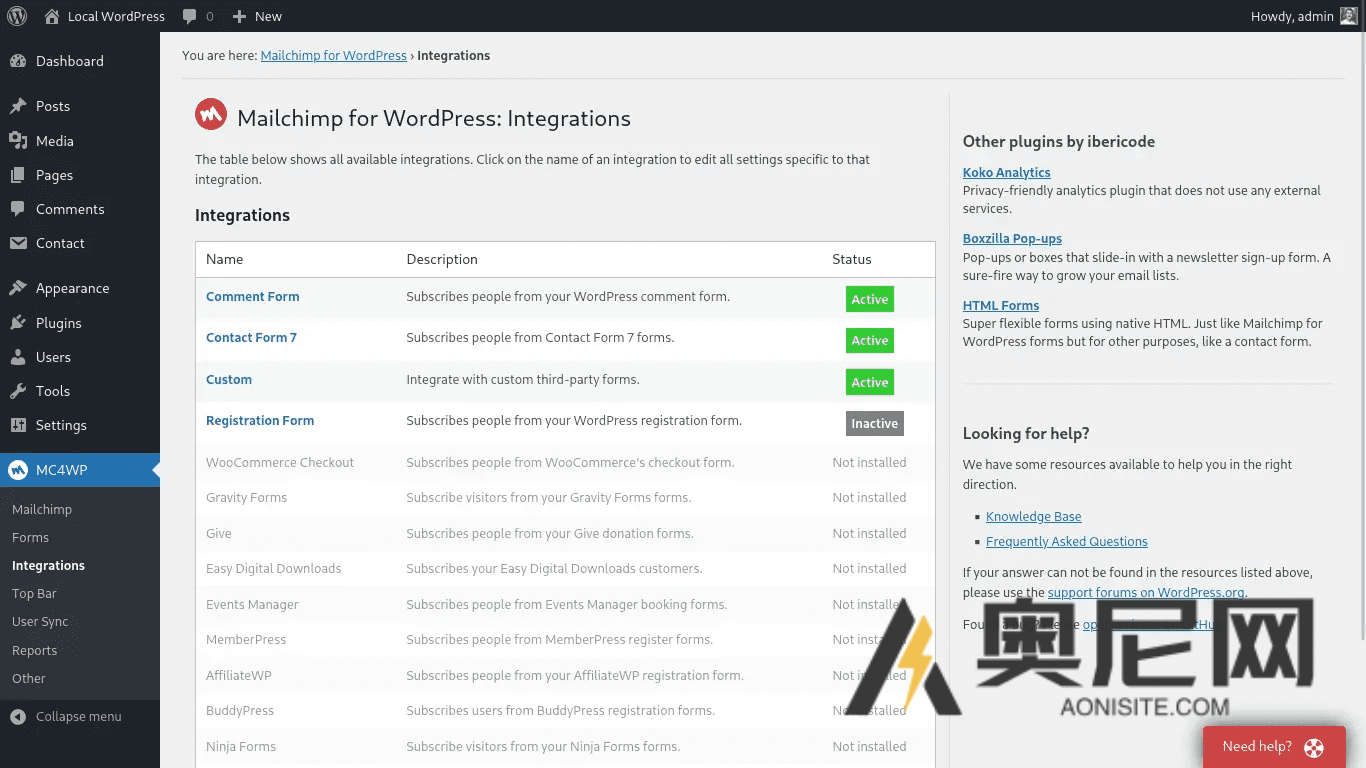
Task: Open the Koko Analytics plugin link
Action: tap(1006, 173)
